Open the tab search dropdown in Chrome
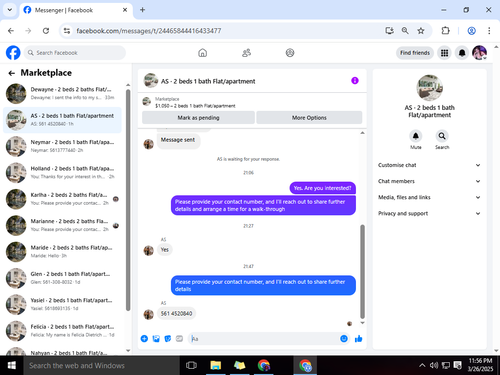 10,10
